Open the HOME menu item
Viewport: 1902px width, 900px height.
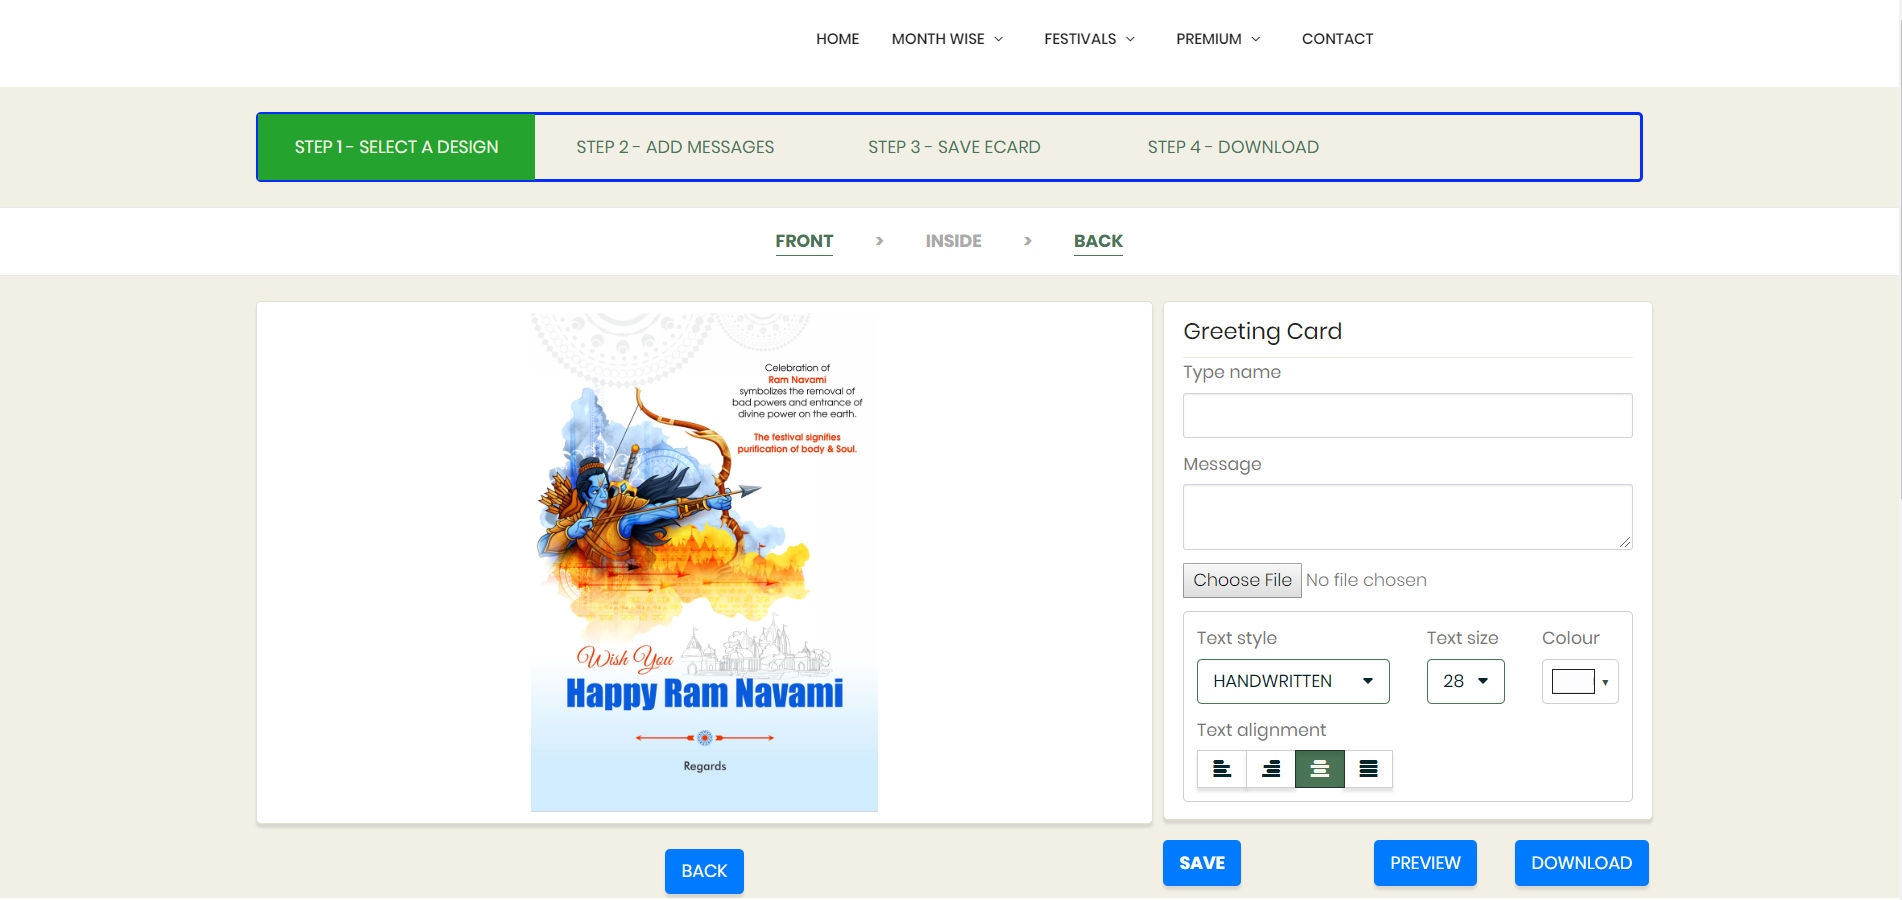[x=837, y=39]
